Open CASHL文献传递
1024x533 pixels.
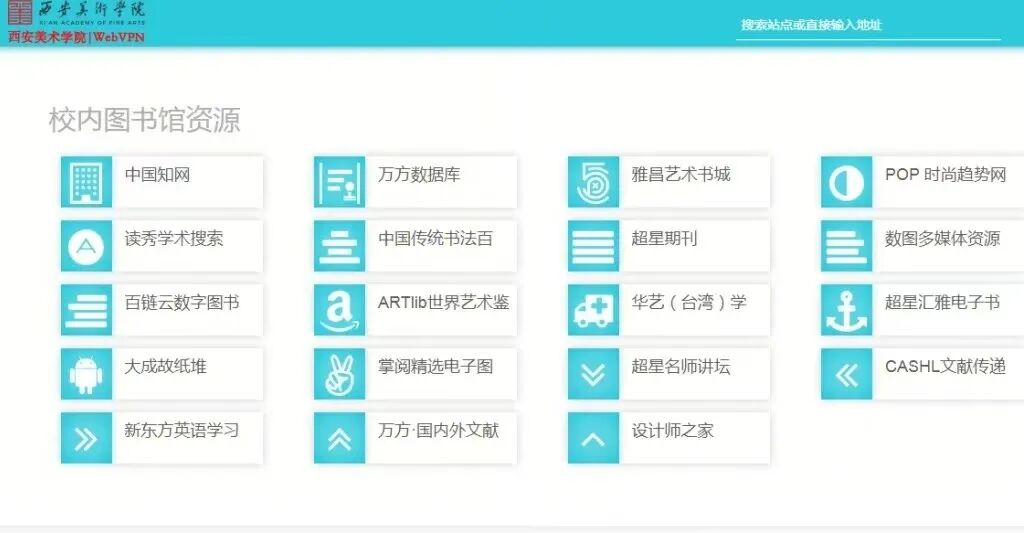tap(945, 366)
